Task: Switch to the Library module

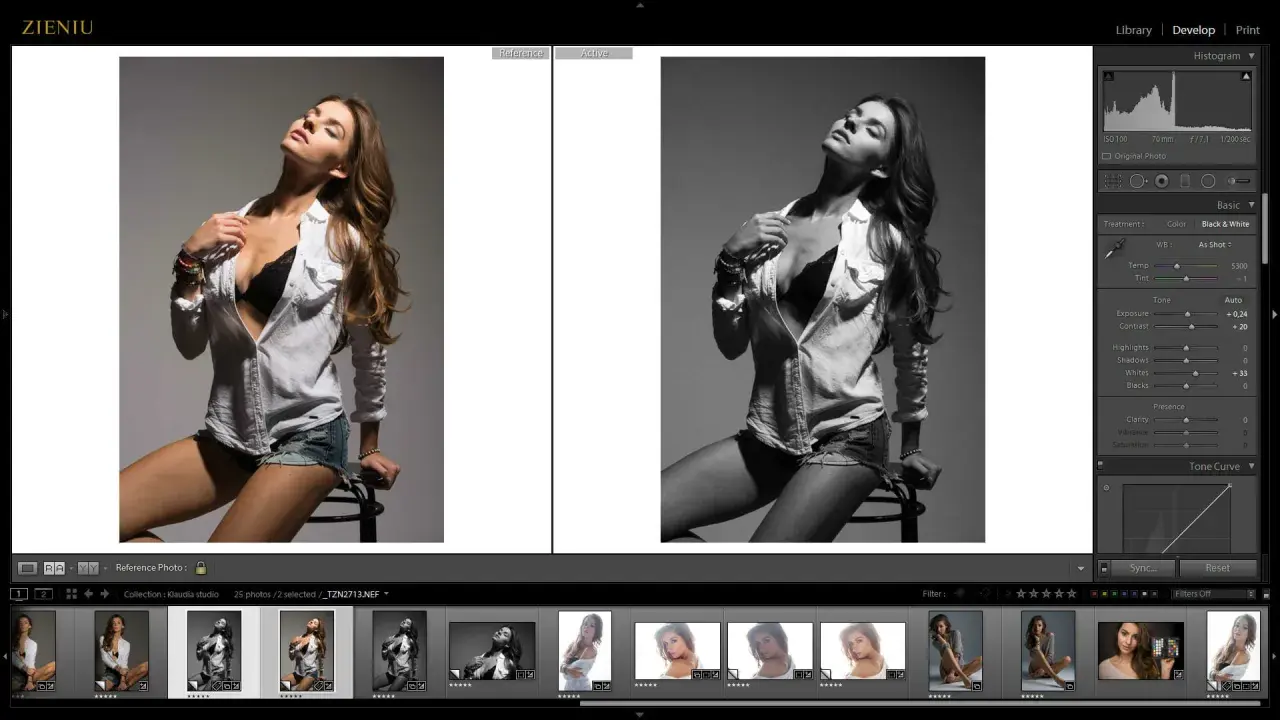Action: tap(1133, 30)
